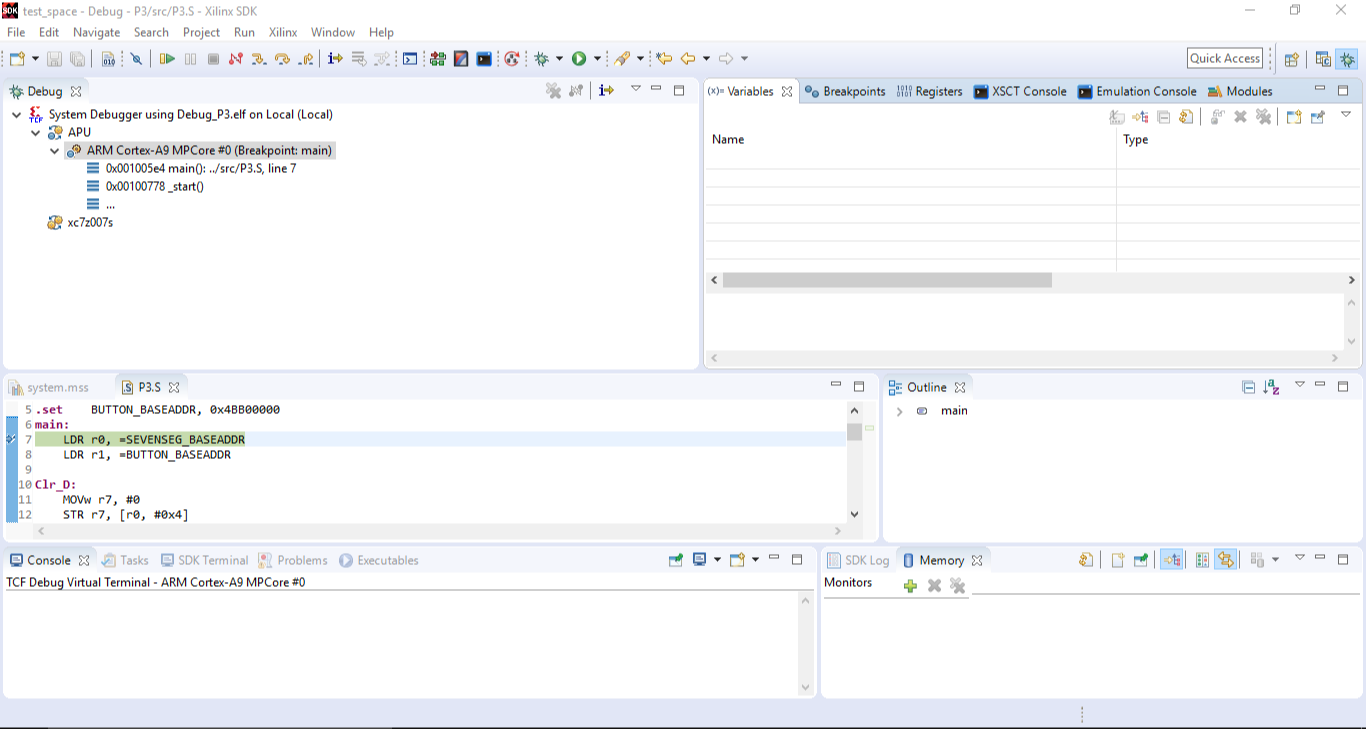Switch to the Debug perspective icon
This screenshot has width=1366, height=729.
point(1348,59)
